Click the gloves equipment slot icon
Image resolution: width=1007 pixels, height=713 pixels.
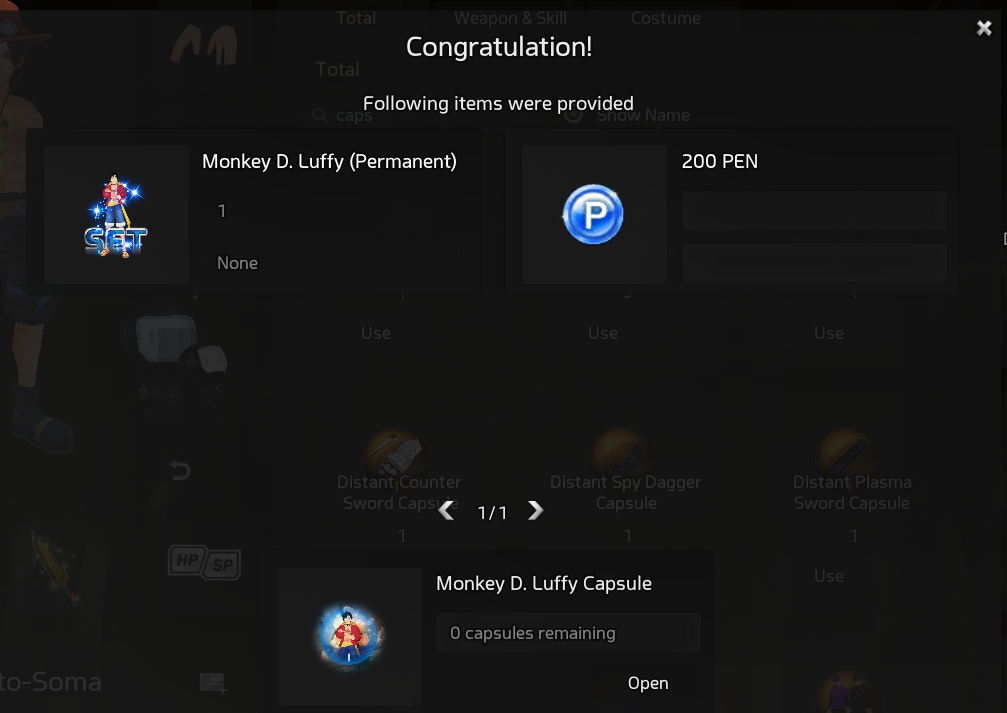point(204,46)
